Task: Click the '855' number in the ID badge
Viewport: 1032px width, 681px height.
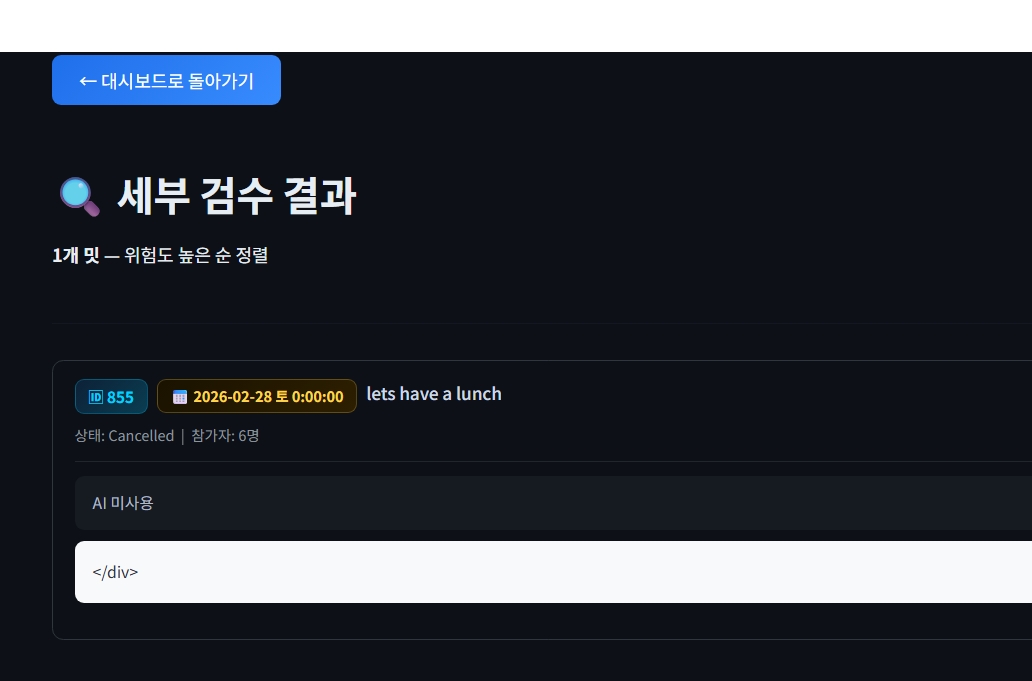Action: point(120,397)
